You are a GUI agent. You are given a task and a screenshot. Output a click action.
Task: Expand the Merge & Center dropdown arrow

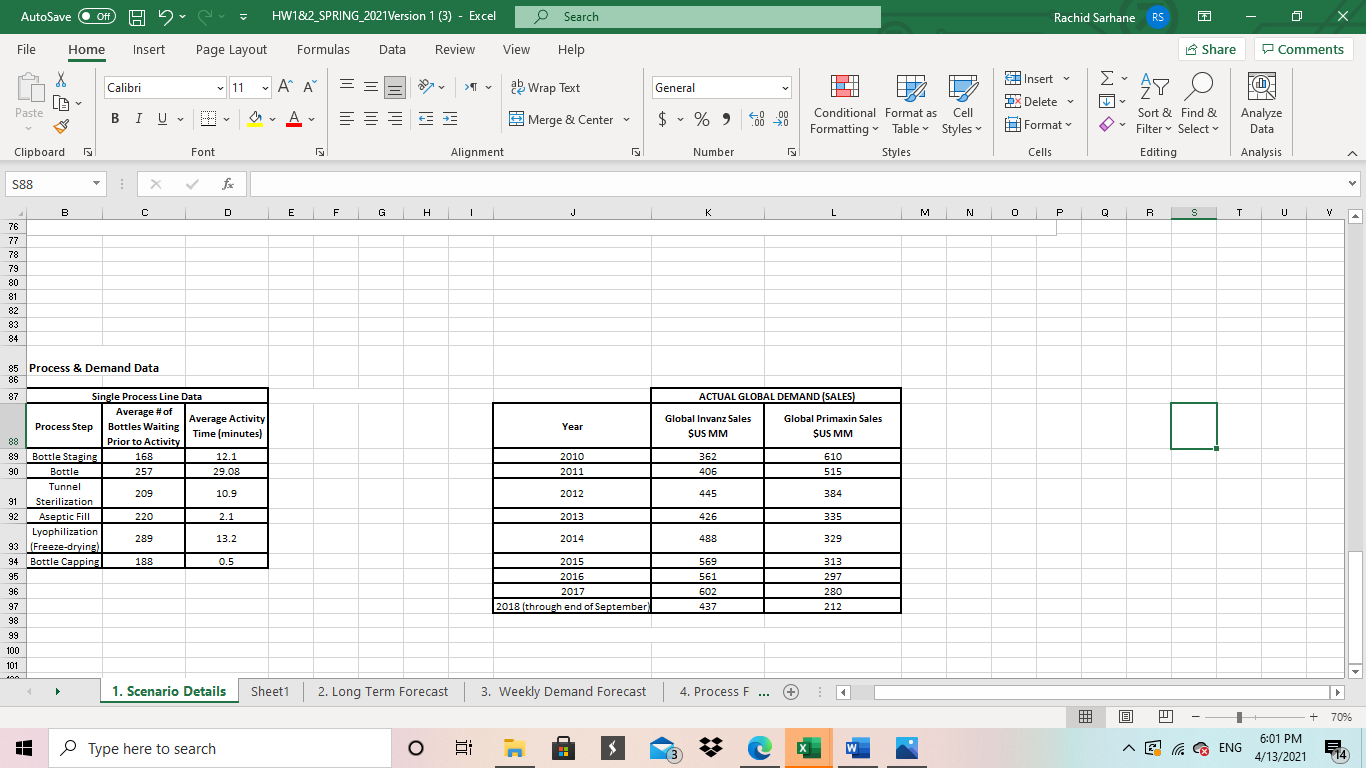click(x=626, y=120)
